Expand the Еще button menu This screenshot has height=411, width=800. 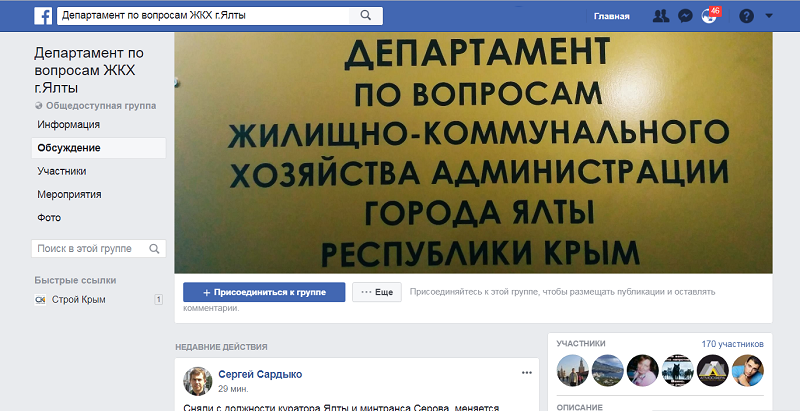click(377, 292)
